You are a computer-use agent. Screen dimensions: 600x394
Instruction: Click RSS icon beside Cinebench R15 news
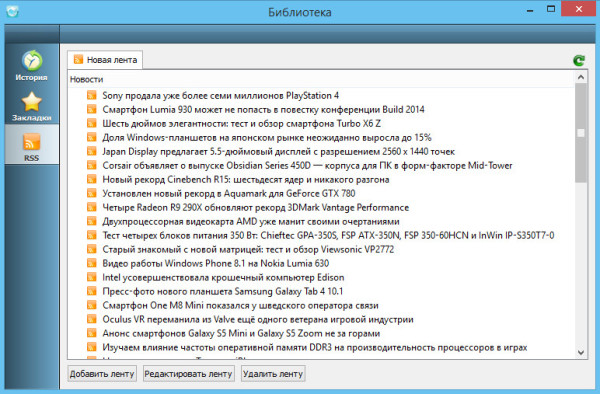[91, 179]
